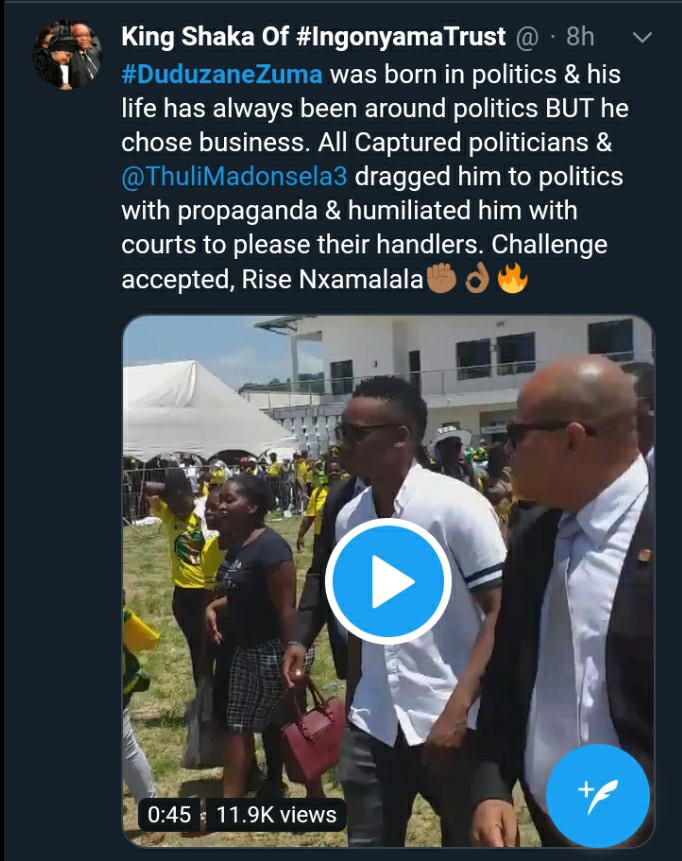Tap the blue compose tweet feather button
The height and width of the screenshot is (861, 682).
(x=597, y=795)
